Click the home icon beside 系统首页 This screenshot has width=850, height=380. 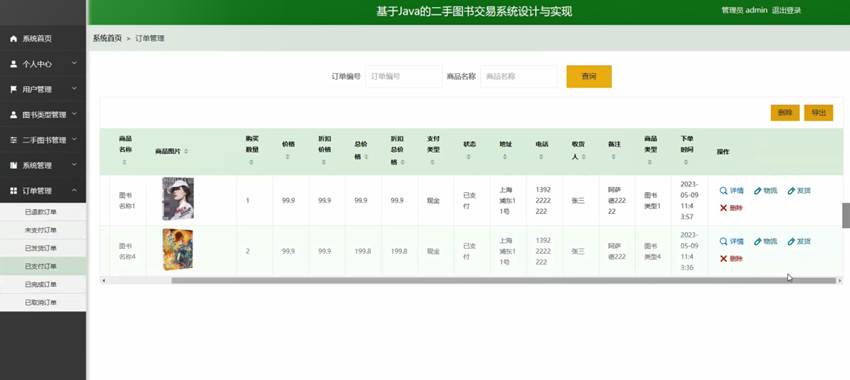tap(14, 39)
